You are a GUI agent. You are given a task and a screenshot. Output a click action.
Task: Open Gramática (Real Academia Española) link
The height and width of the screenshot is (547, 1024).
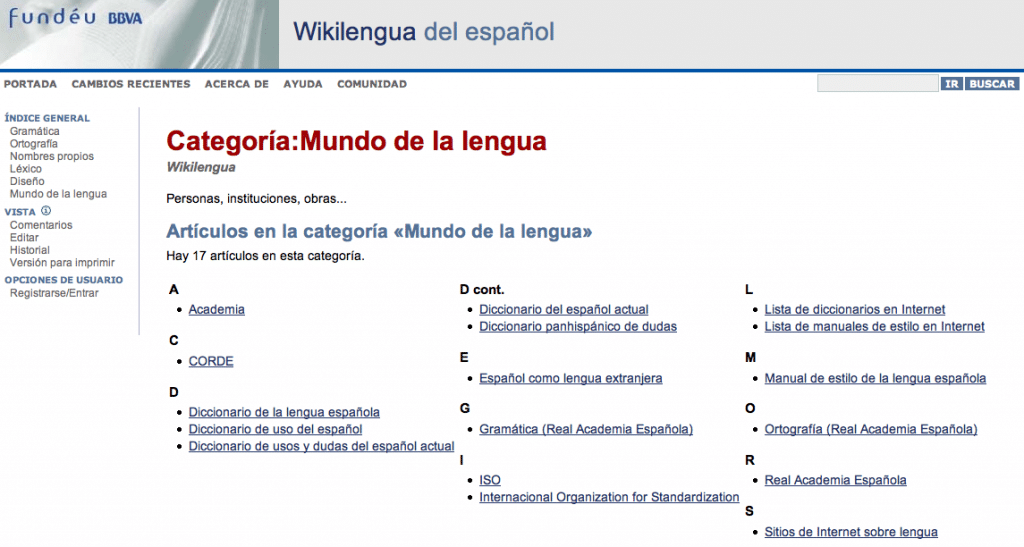[586, 429]
